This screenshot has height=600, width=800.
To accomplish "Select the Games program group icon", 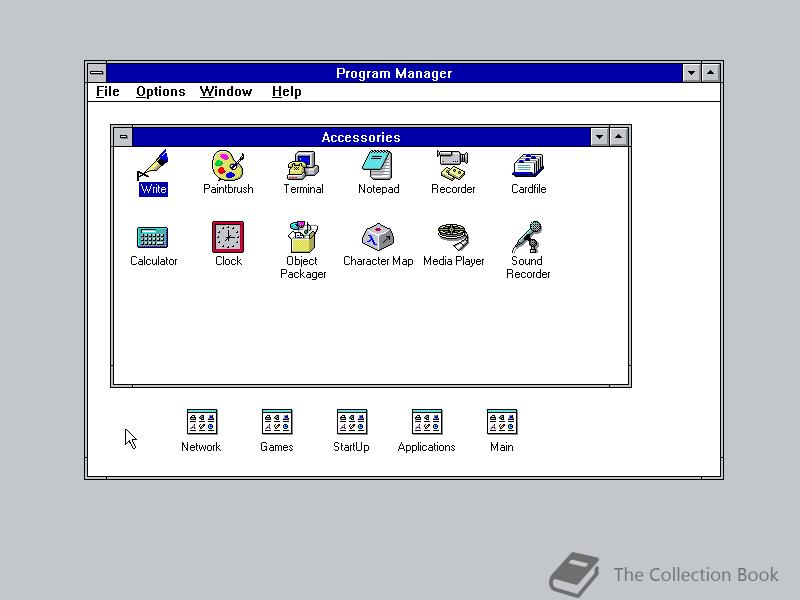I will 277,422.
